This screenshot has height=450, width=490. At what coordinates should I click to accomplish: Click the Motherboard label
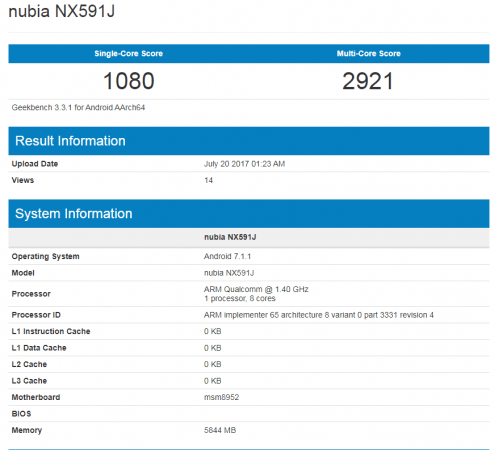[x=36, y=397]
